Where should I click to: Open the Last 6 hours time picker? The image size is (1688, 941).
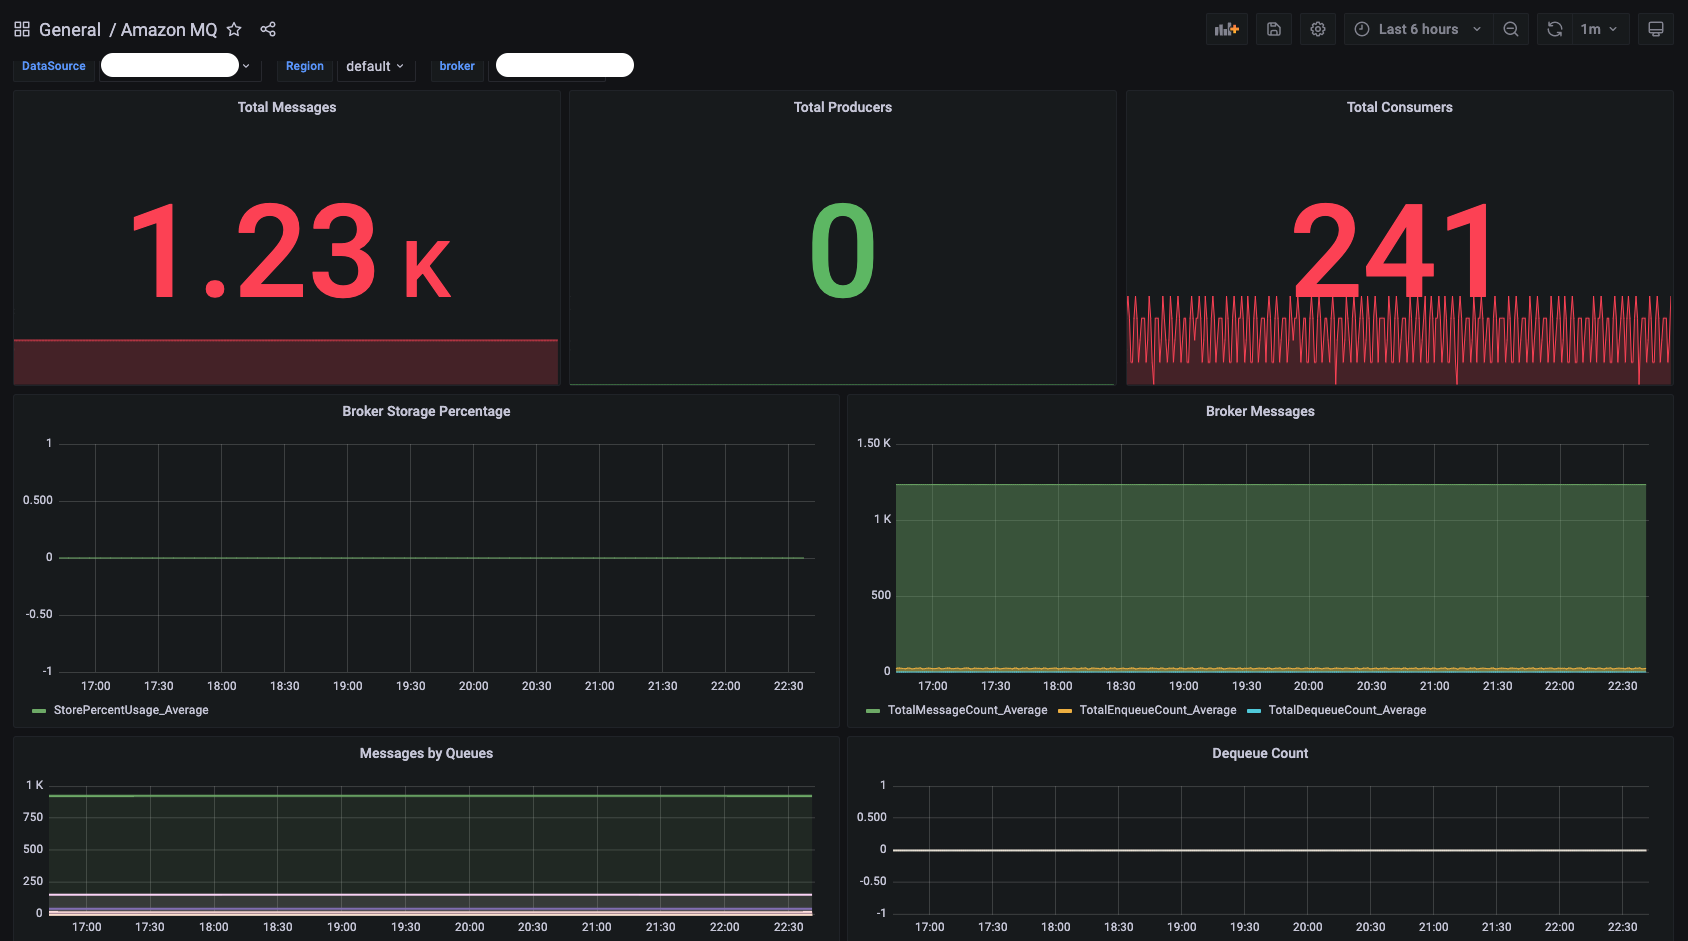[1418, 29]
